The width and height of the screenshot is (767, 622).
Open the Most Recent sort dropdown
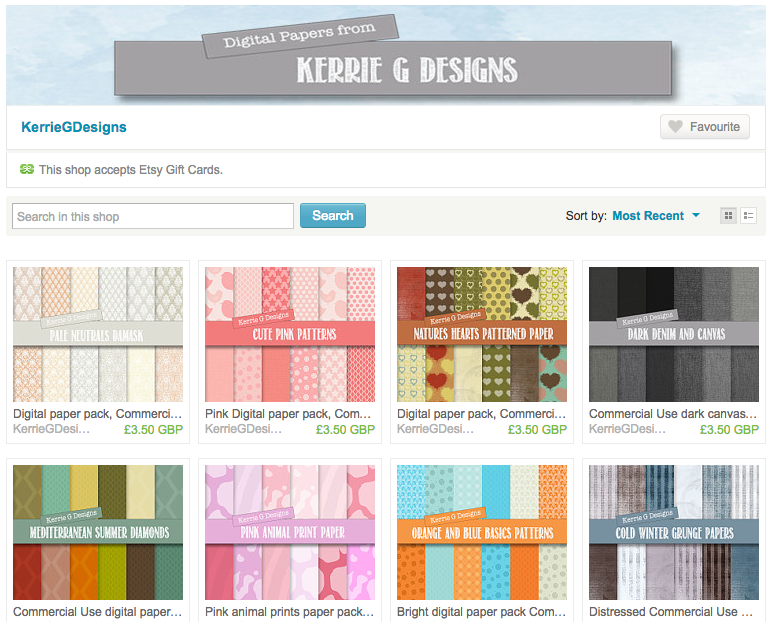tap(655, 216)
